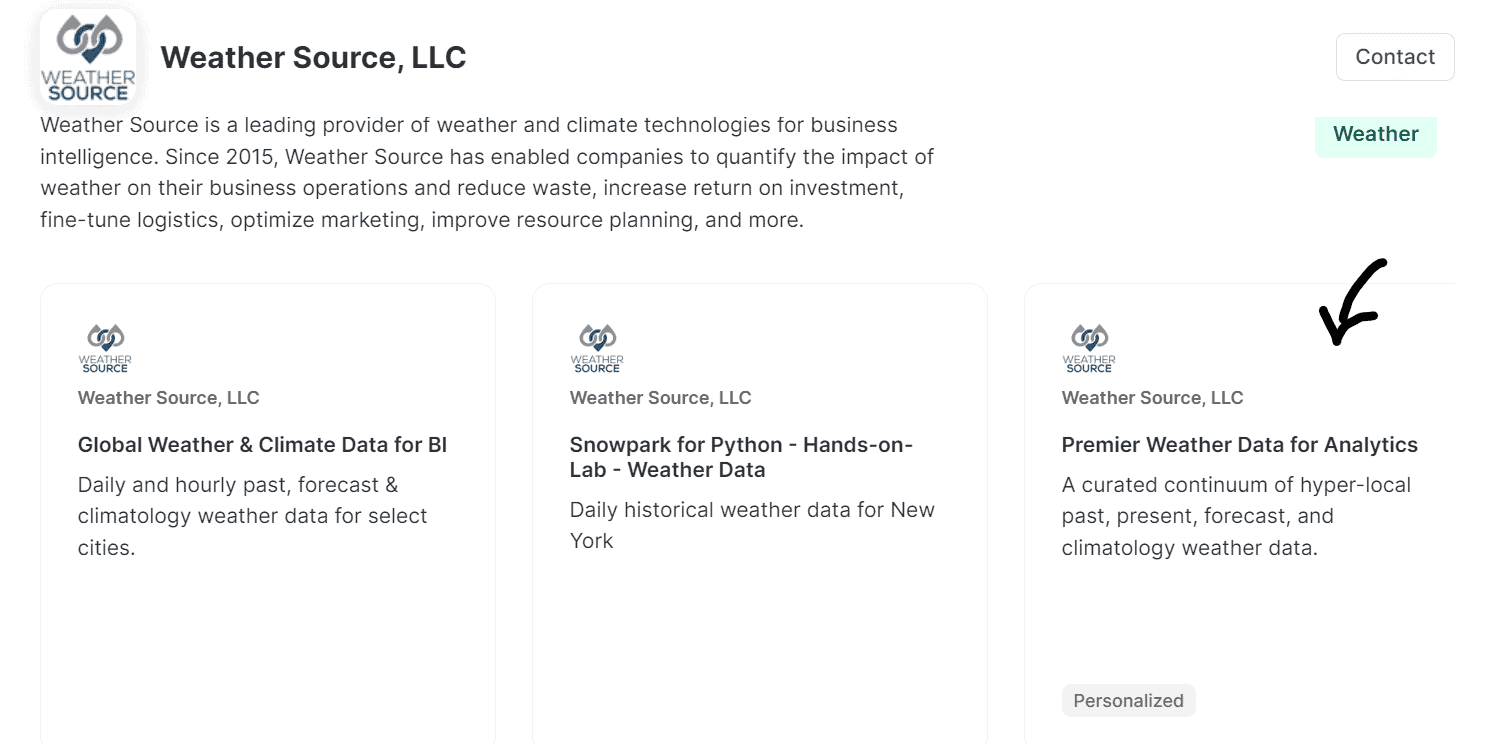Click the Personalized badge on the Premier card

[1128, 700]
